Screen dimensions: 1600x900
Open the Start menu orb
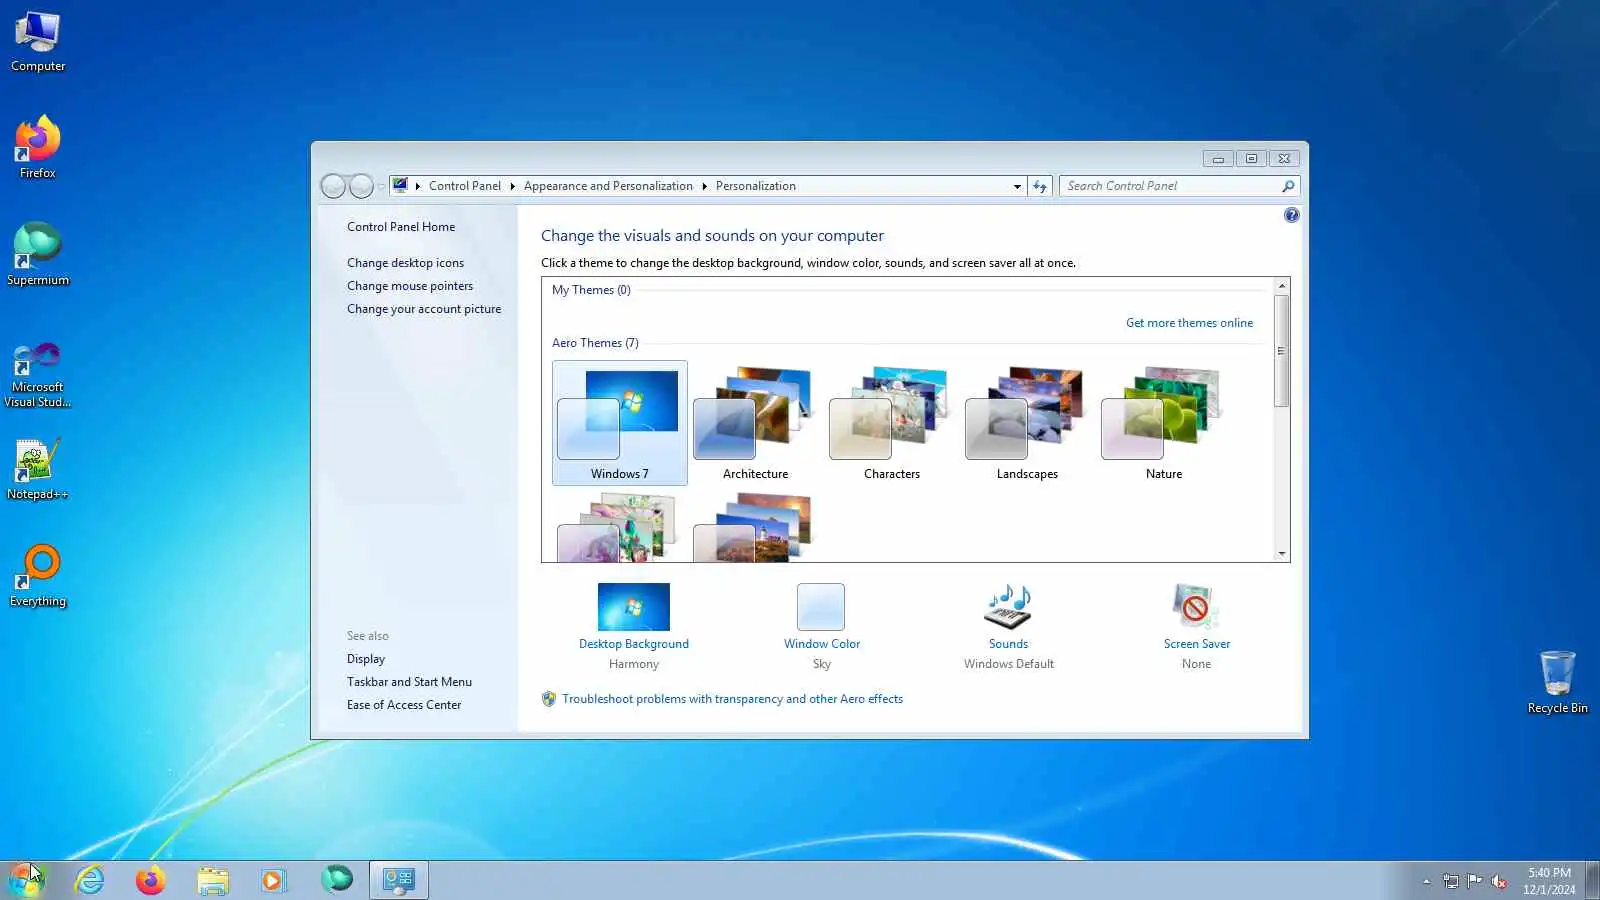27,880
